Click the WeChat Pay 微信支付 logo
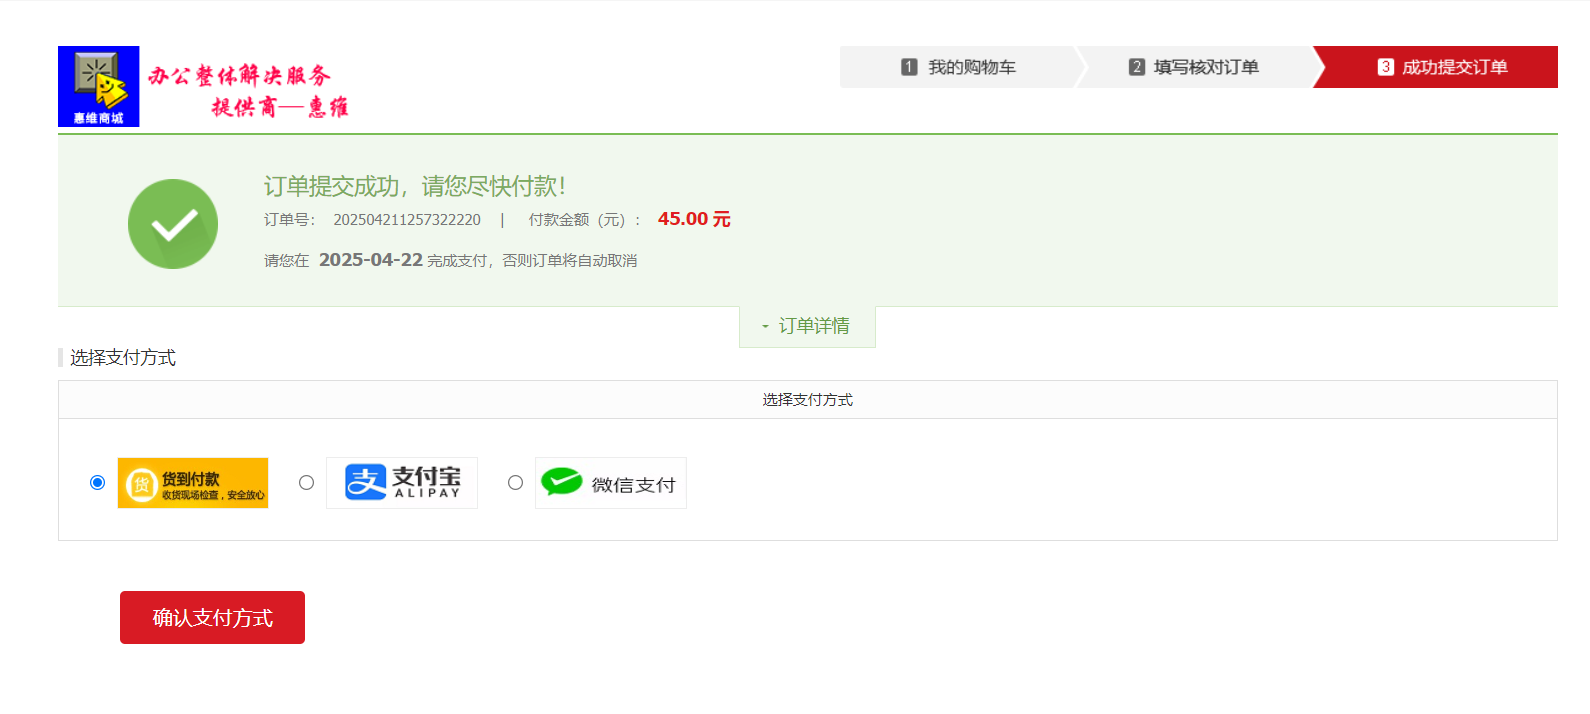This screenshot has width=1590, height=714. point(611,483)
